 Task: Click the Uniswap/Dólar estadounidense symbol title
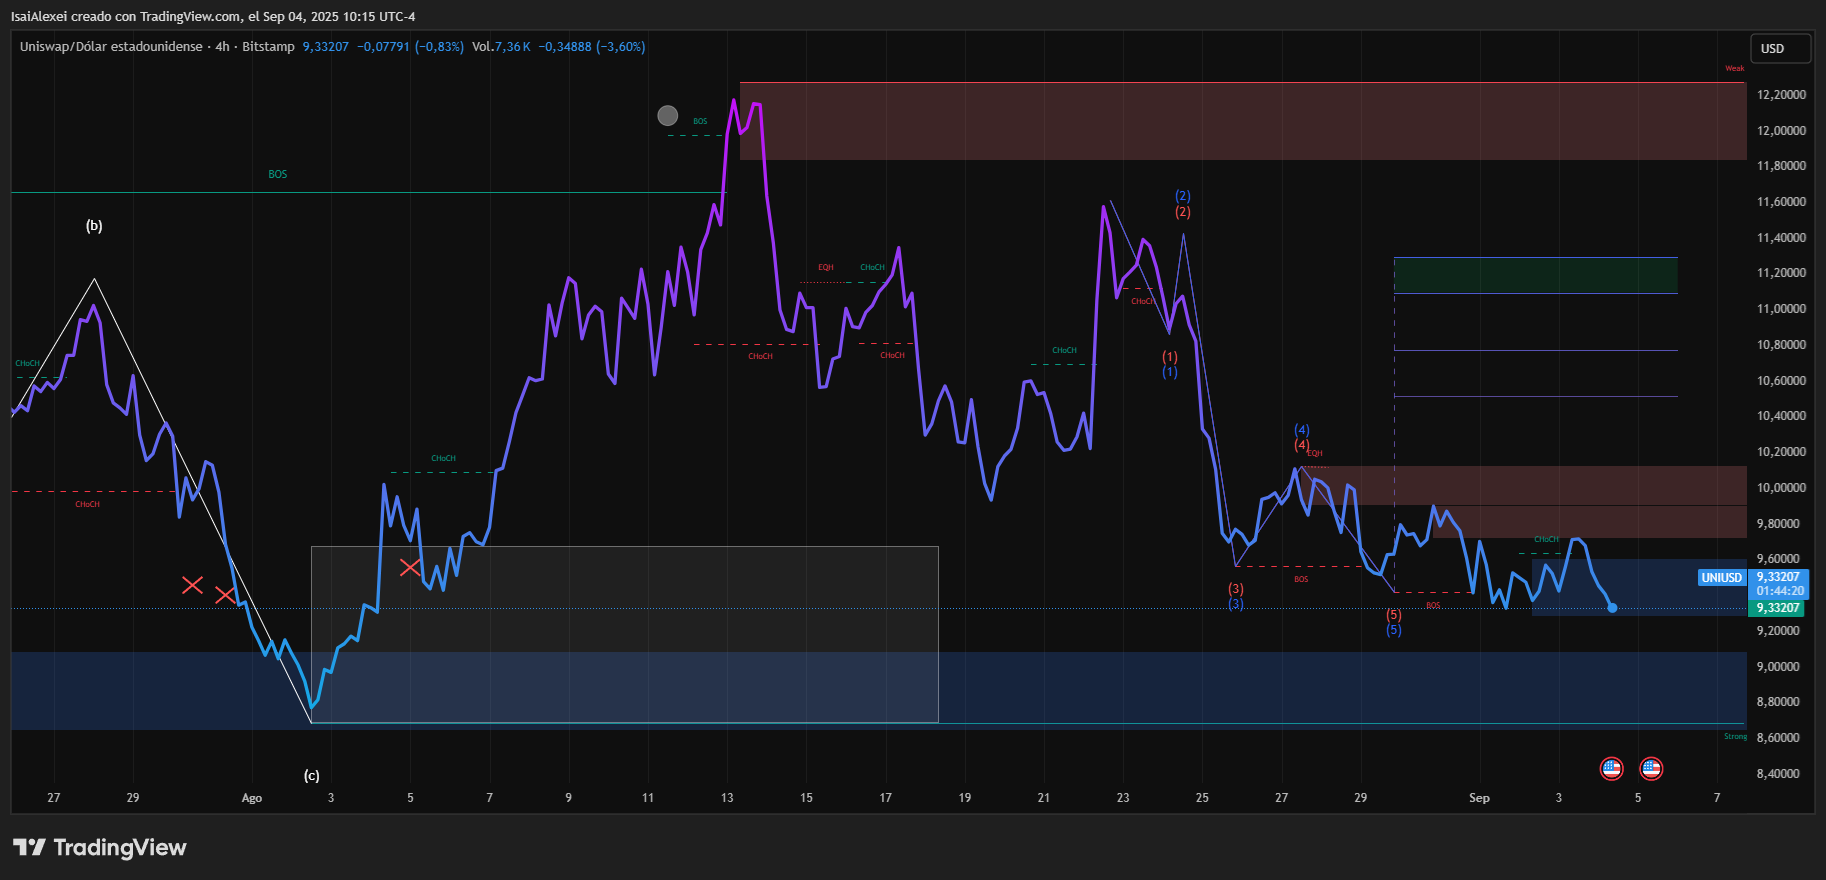[111, 47]
